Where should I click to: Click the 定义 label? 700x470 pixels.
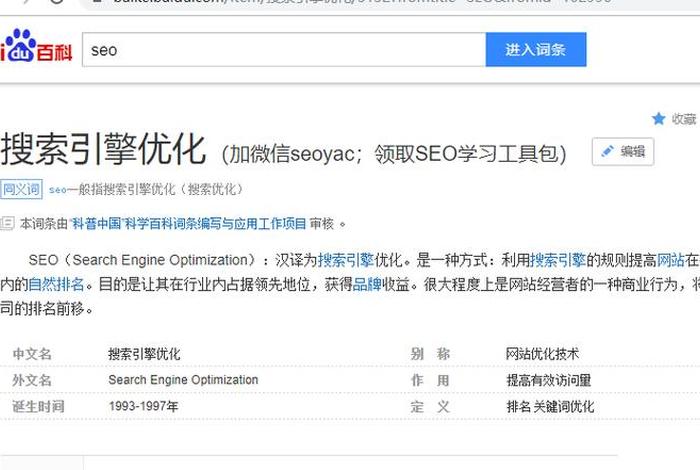(430, 407)
